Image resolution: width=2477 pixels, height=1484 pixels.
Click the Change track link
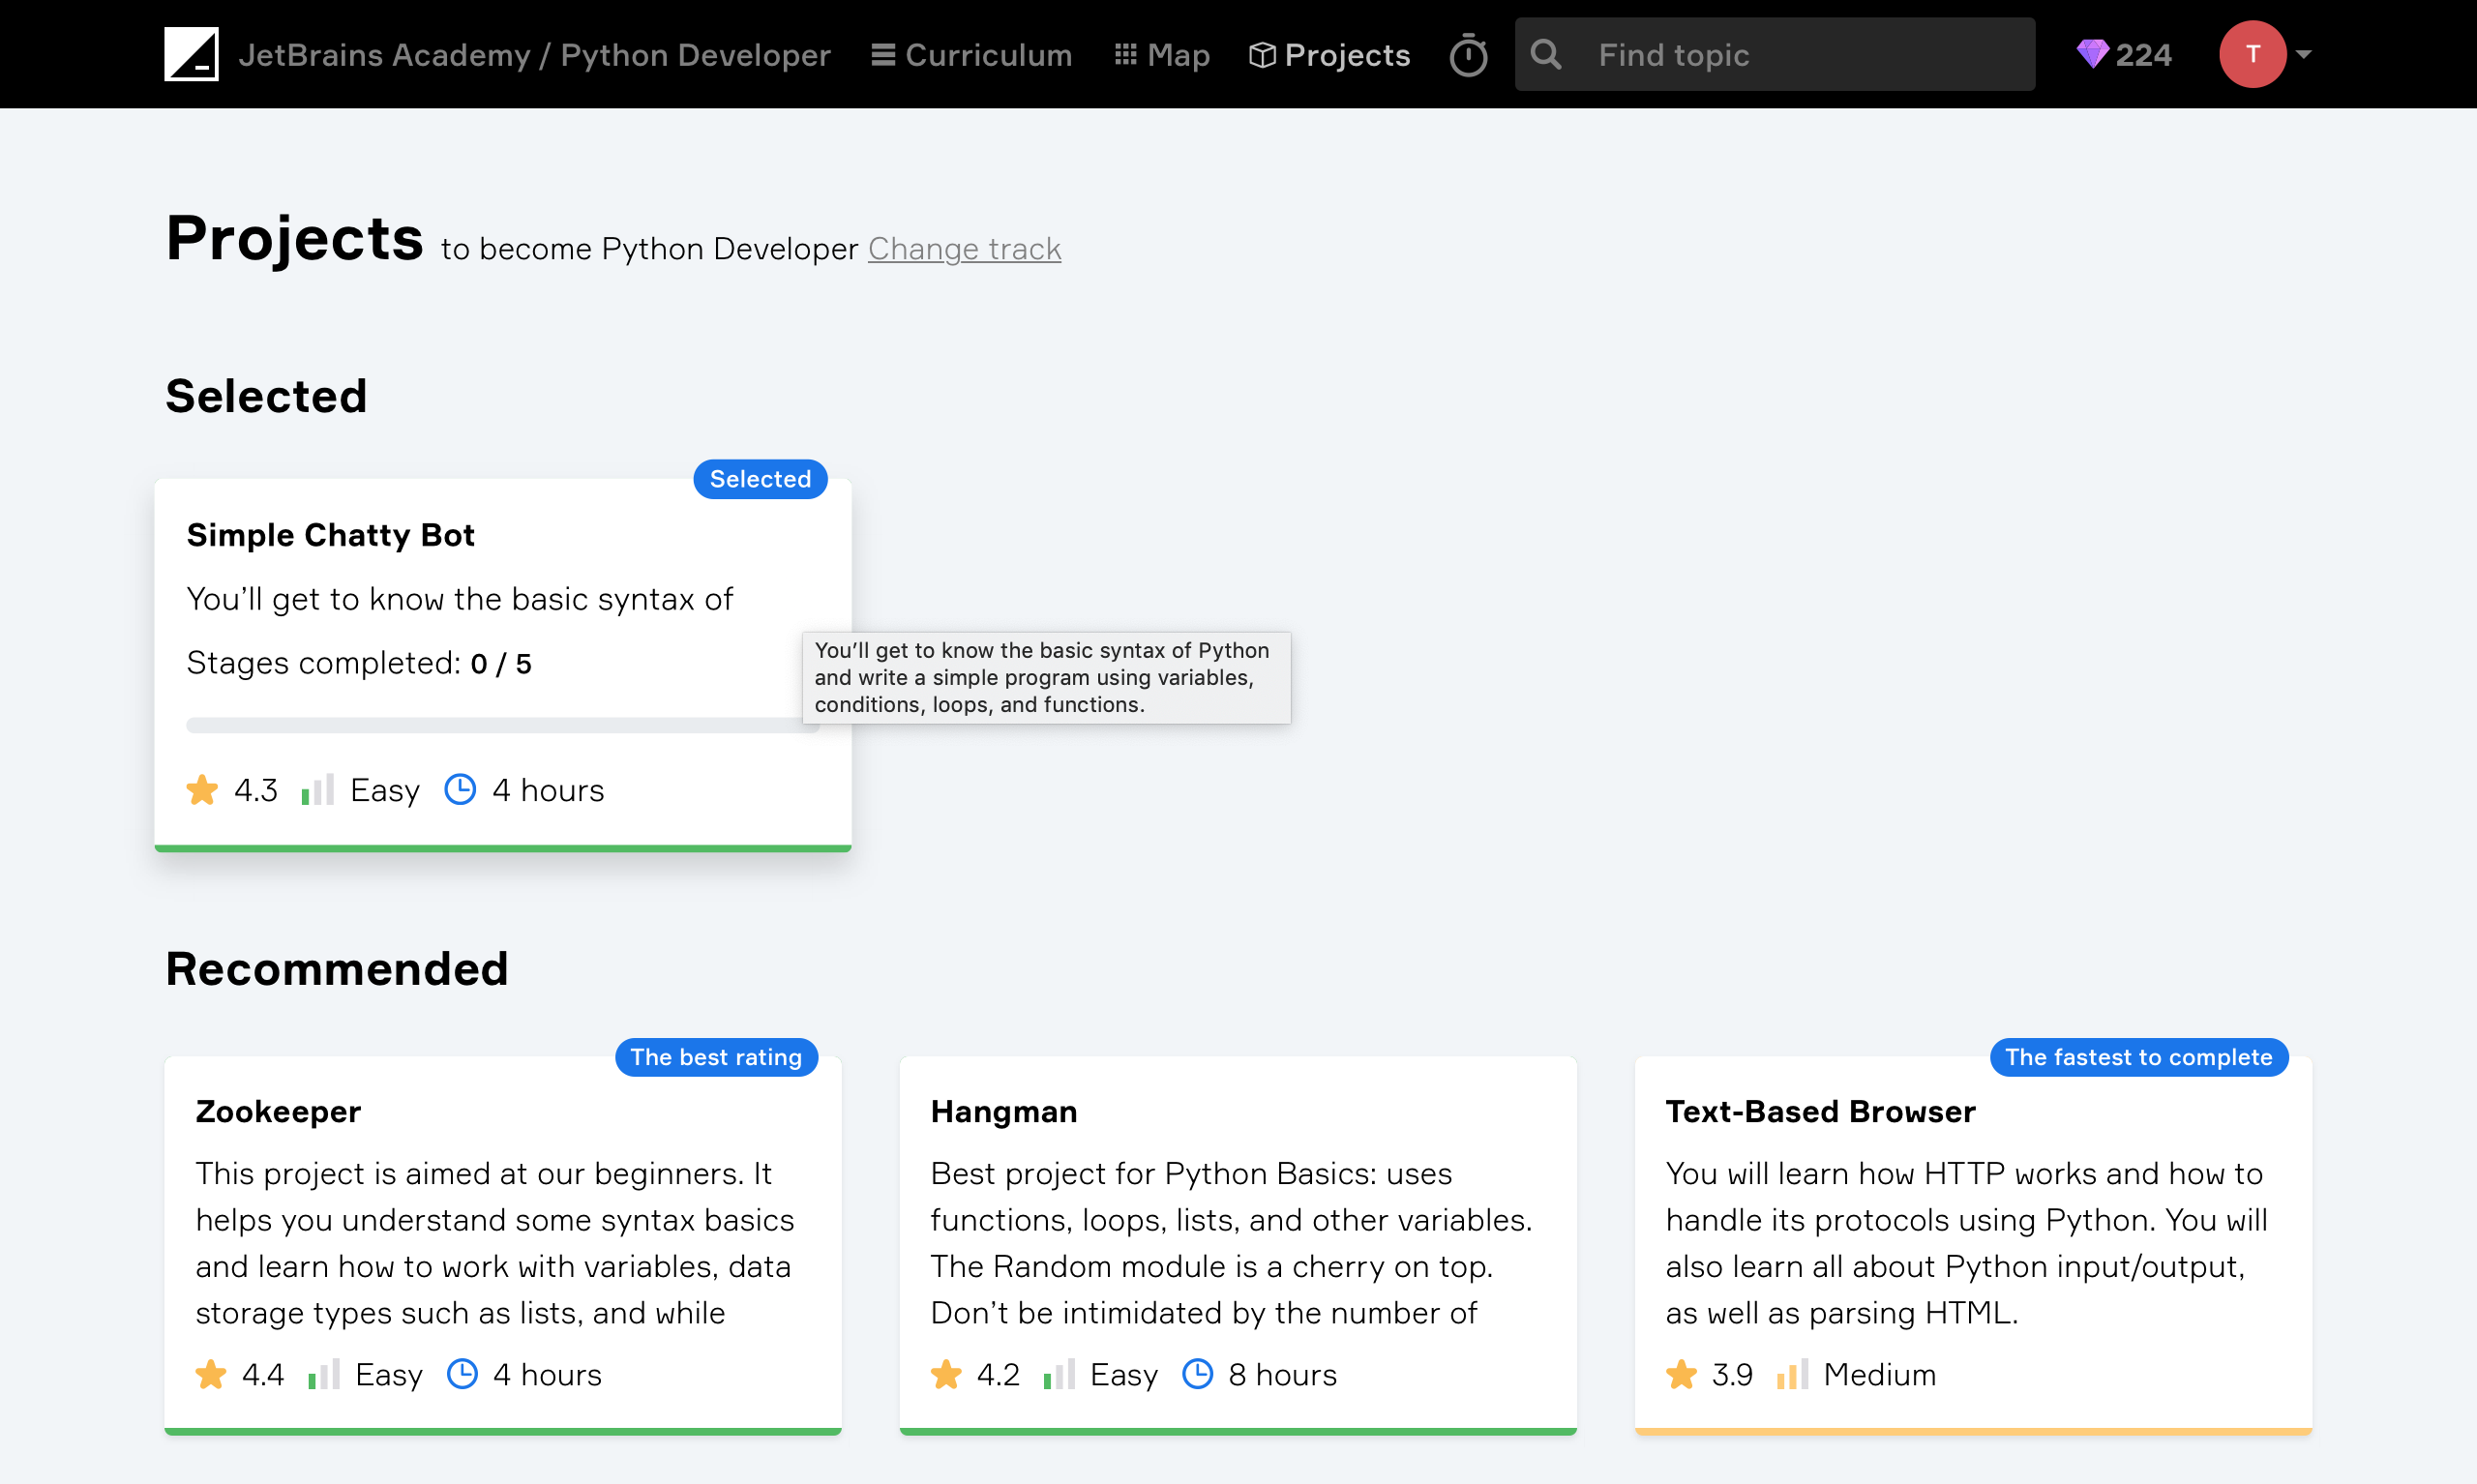(965, 248)
